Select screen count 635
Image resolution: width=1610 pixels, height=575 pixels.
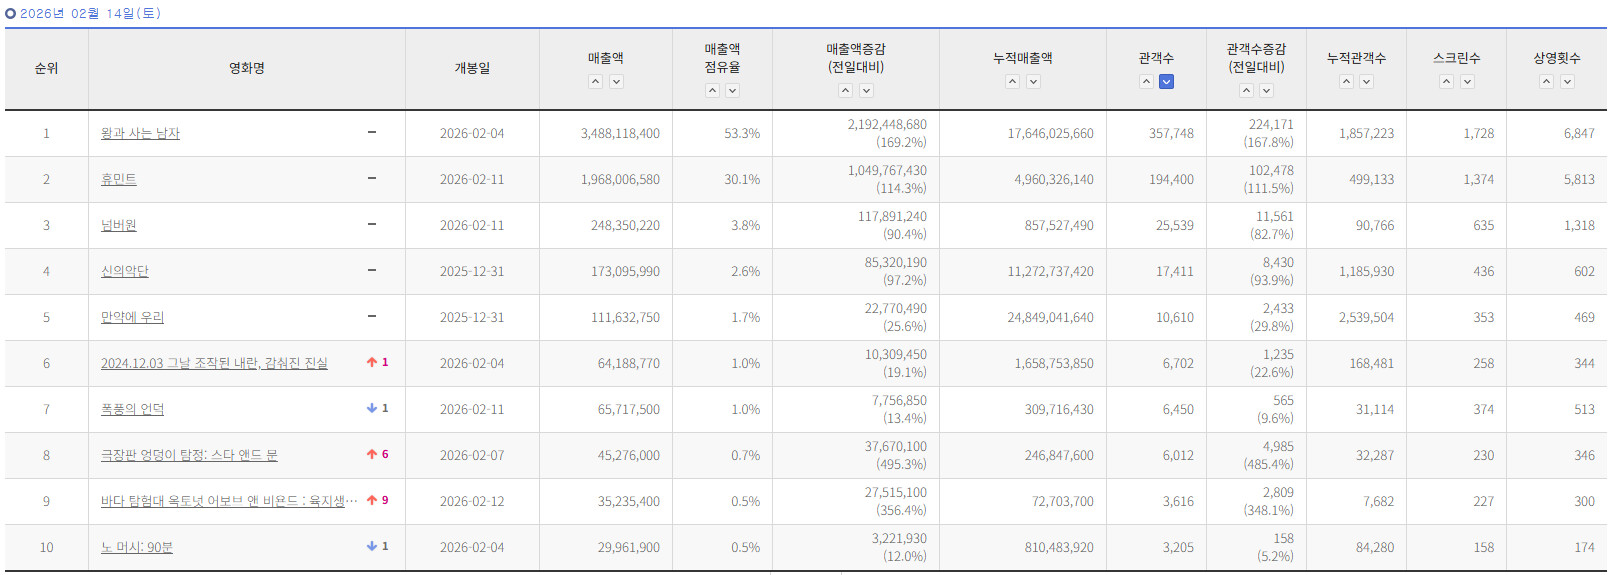coord(1483,225)
